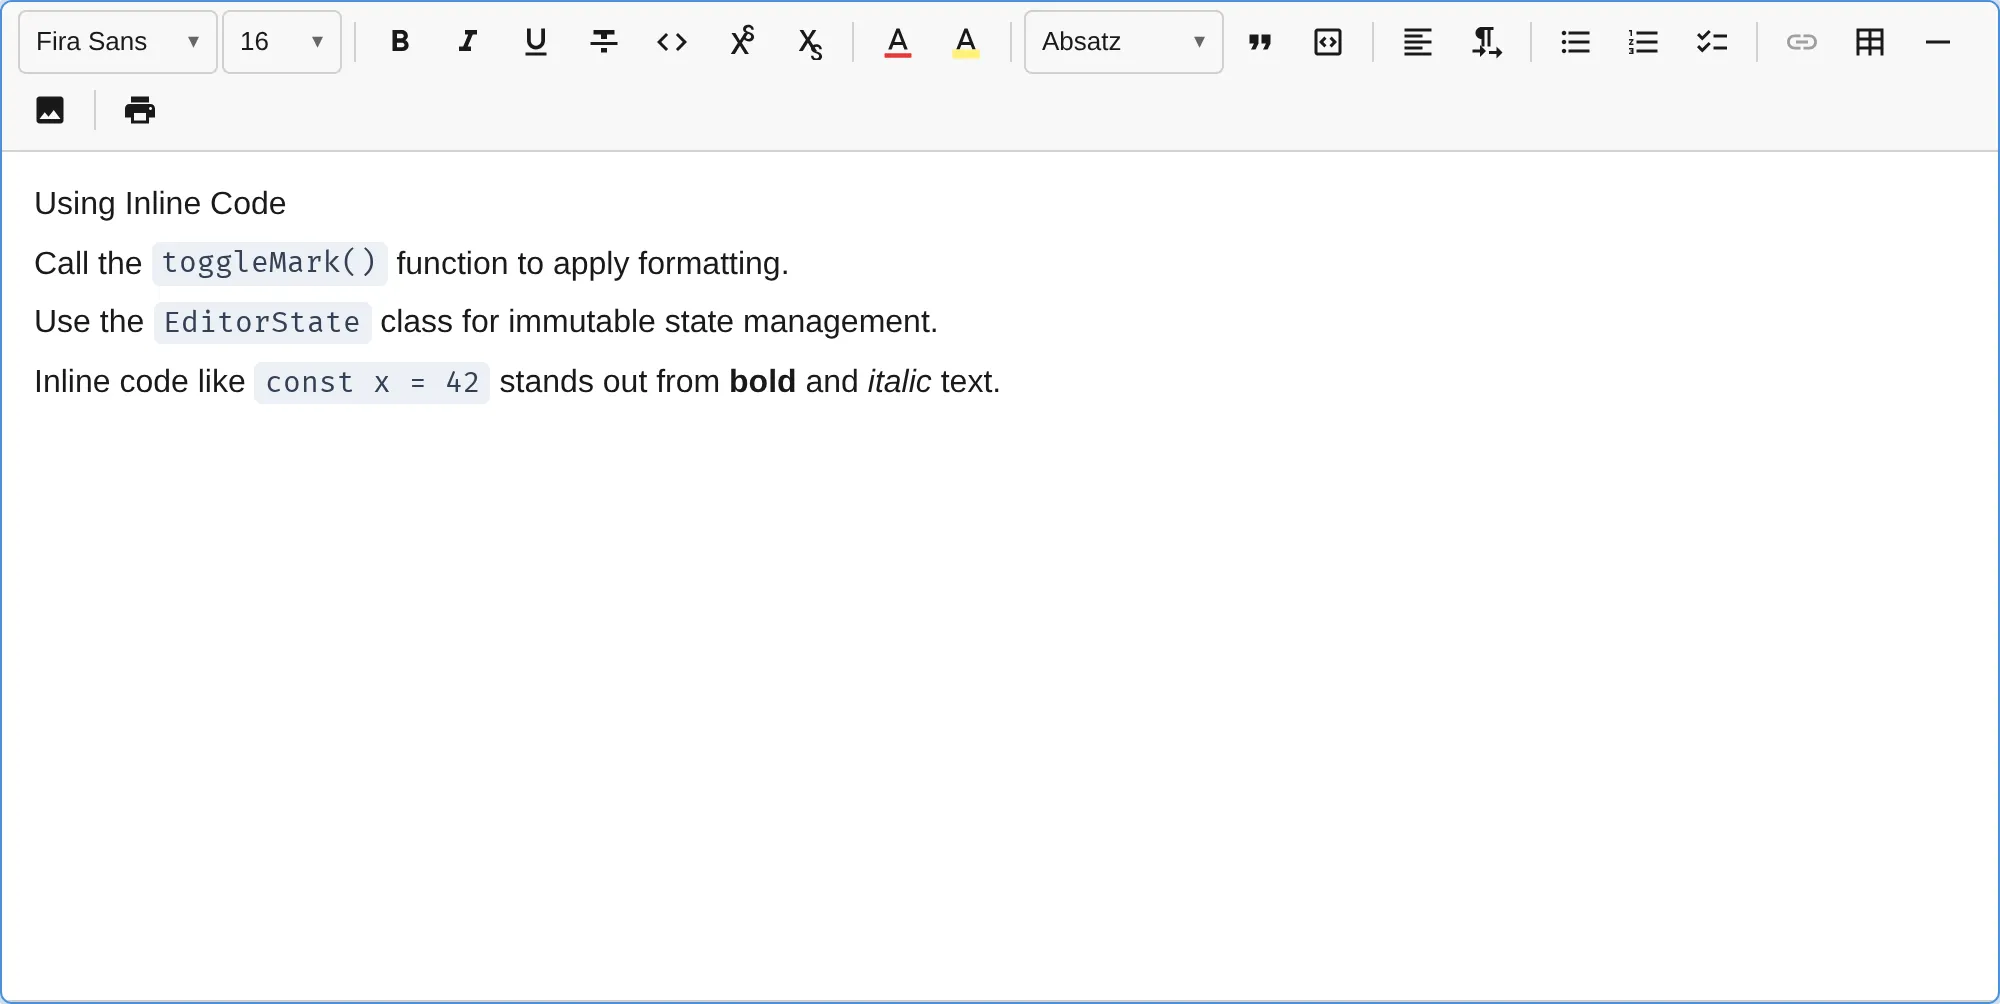Toggle subscript formatting
Screen dimensions: 2000x1004
pyautogui.click(x=808, y=42)
